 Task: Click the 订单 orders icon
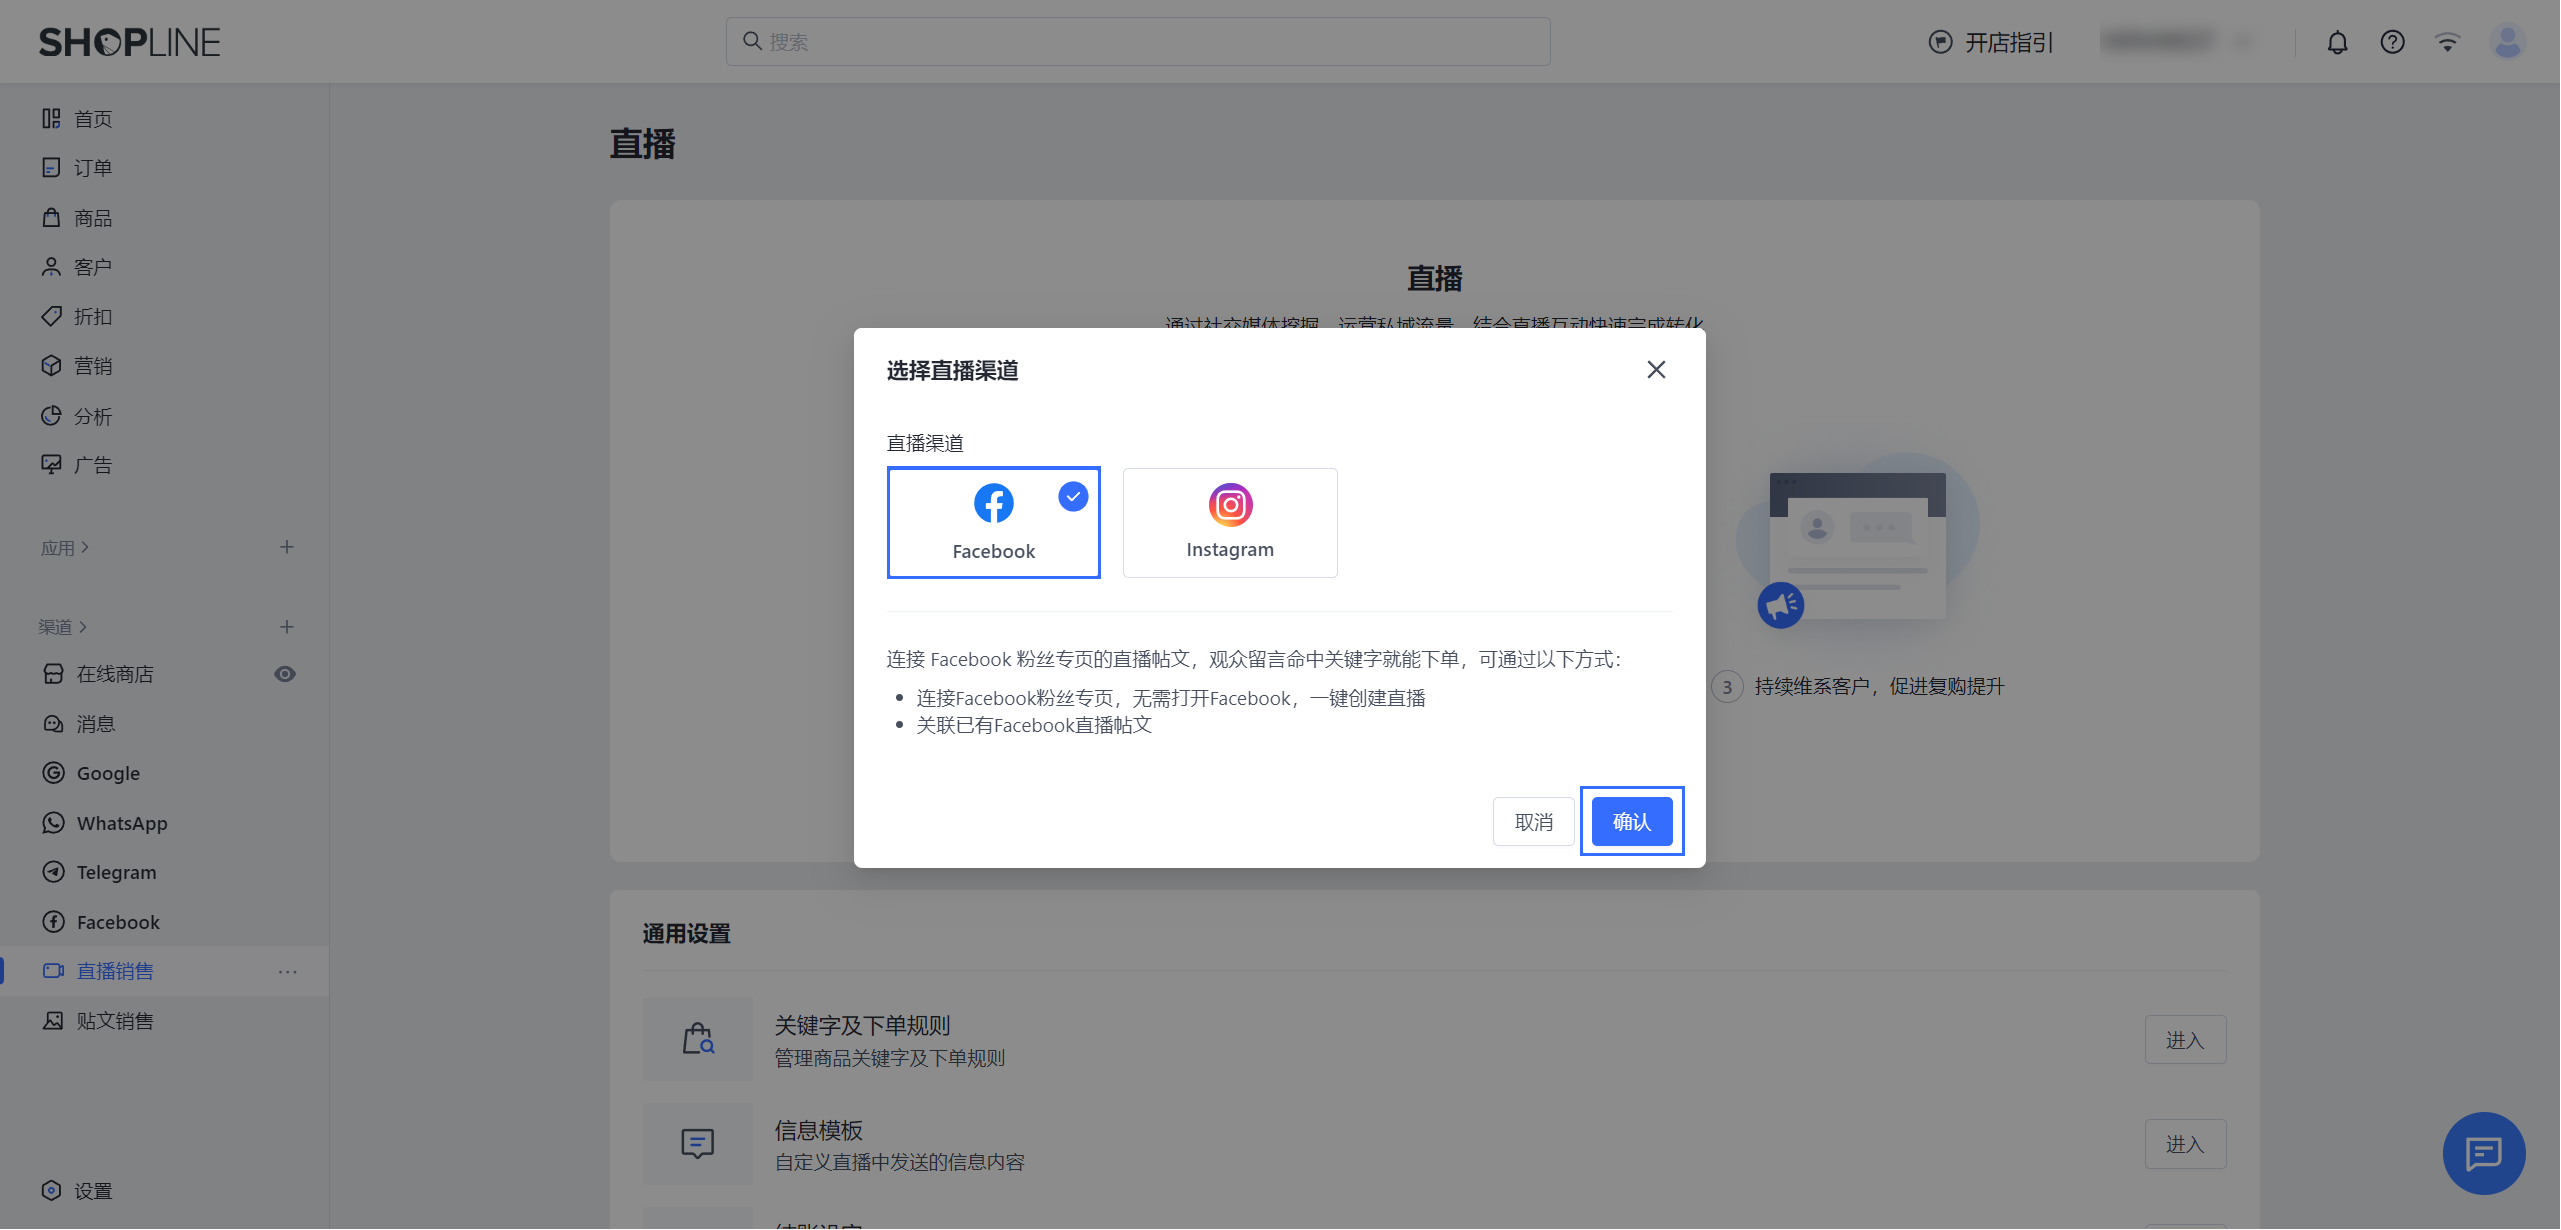point(51,168)
